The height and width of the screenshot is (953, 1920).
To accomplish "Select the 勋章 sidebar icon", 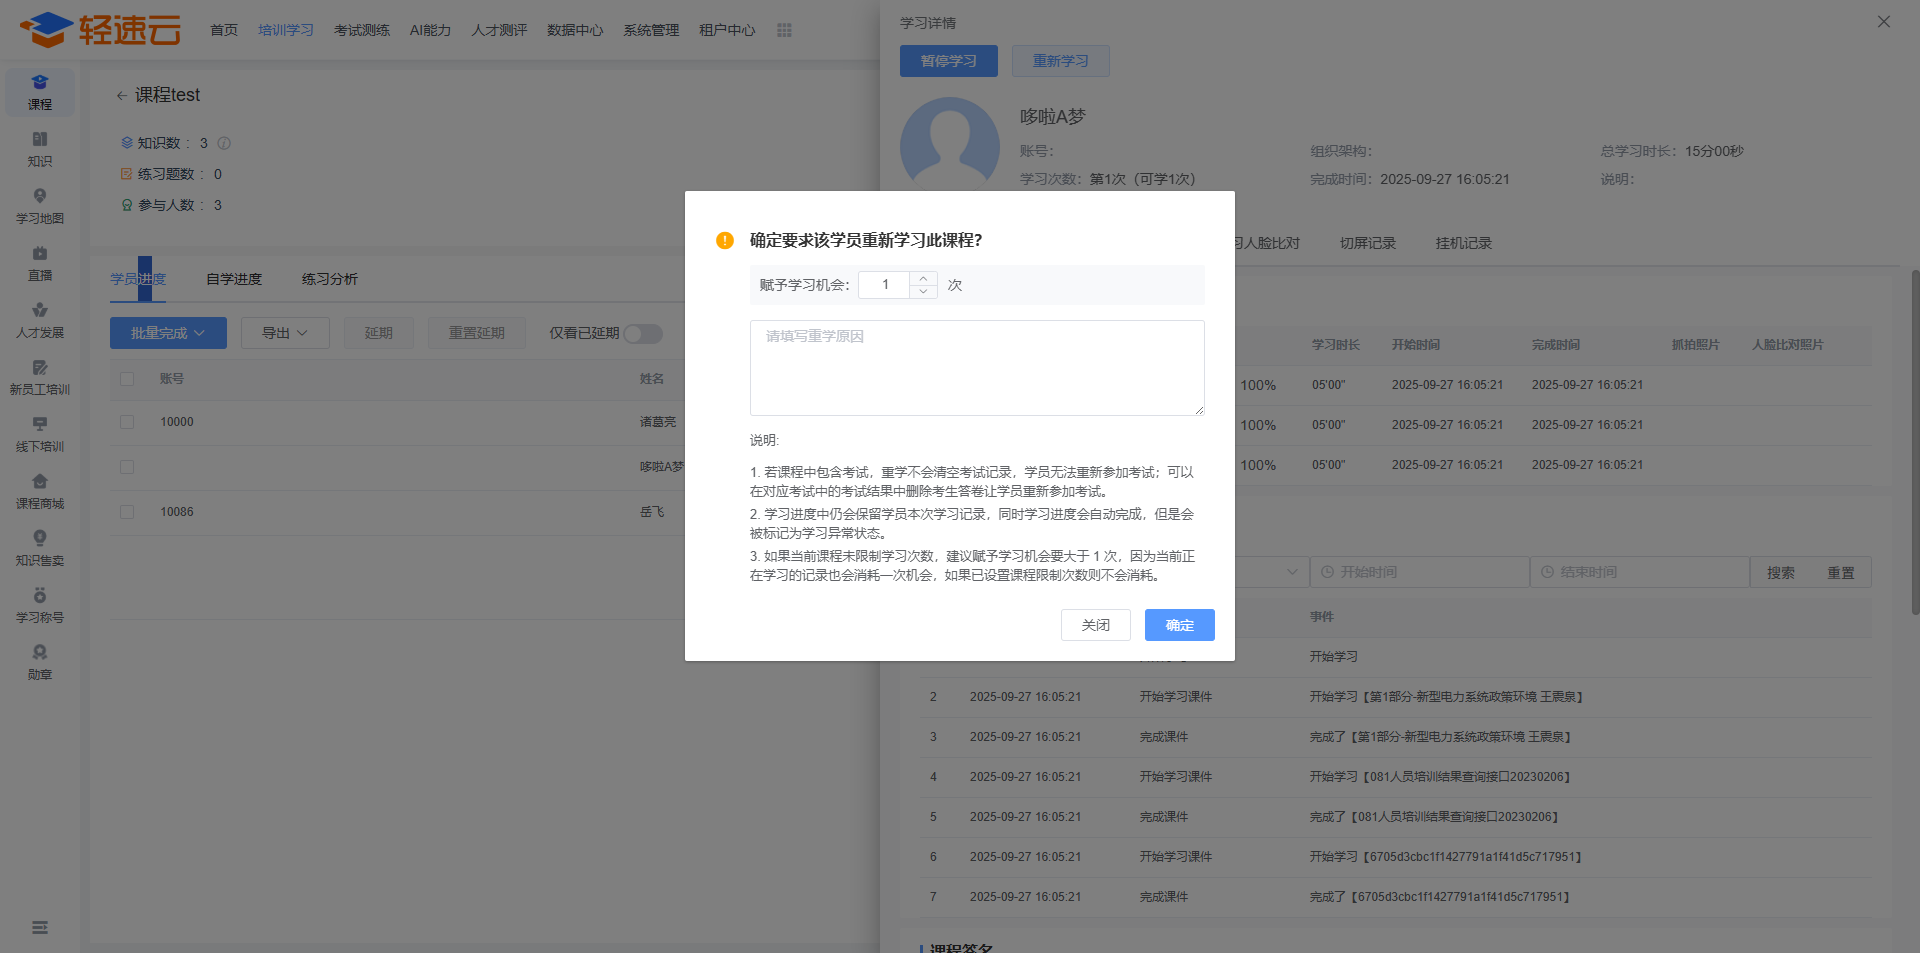I will [x=40, y=661].
